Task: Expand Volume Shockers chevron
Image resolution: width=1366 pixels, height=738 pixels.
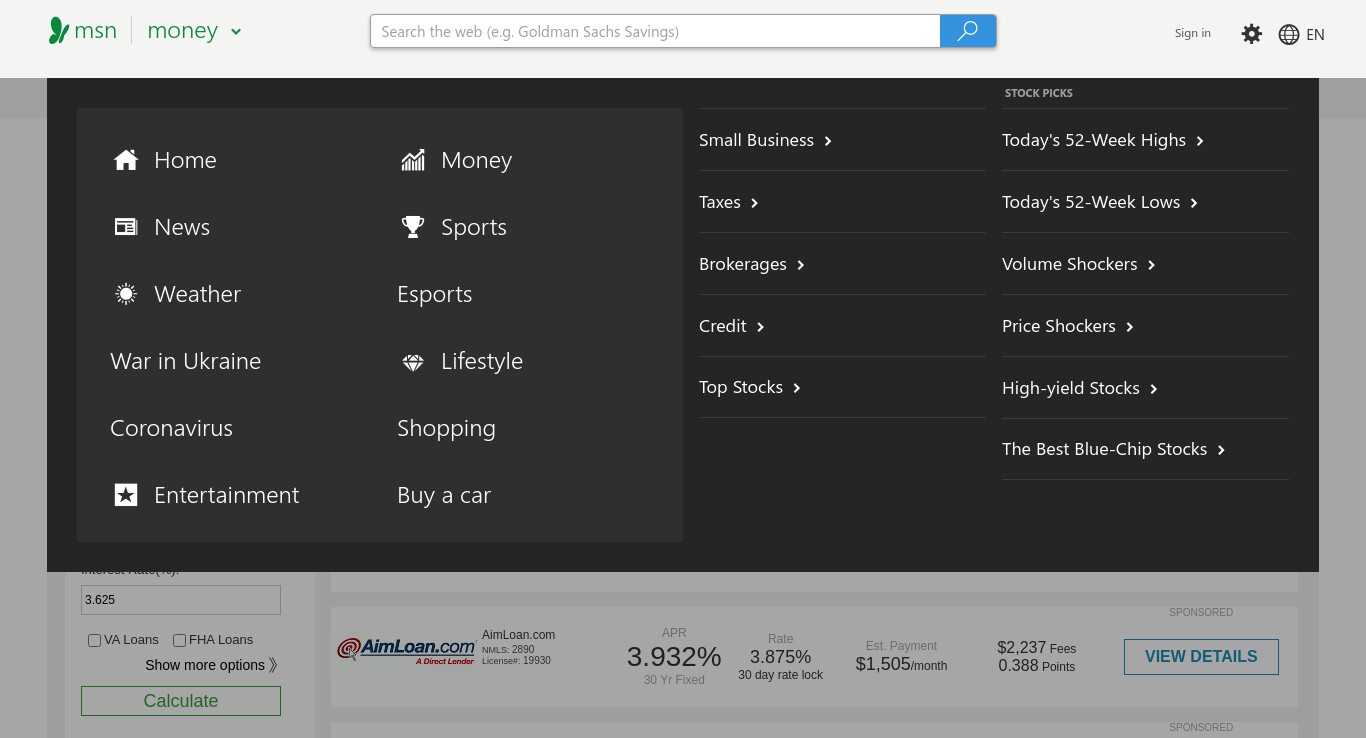Action: click(x=1152, y=265)
